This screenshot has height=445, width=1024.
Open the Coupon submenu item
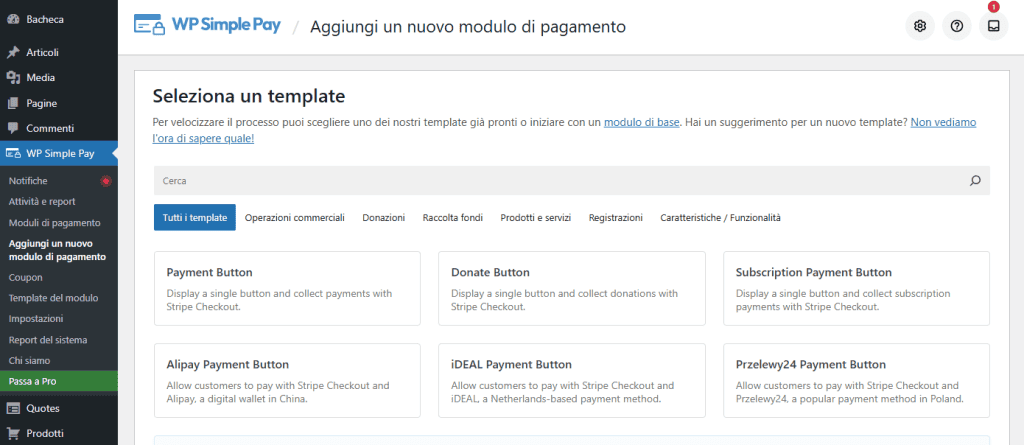(x=25, y=278)
